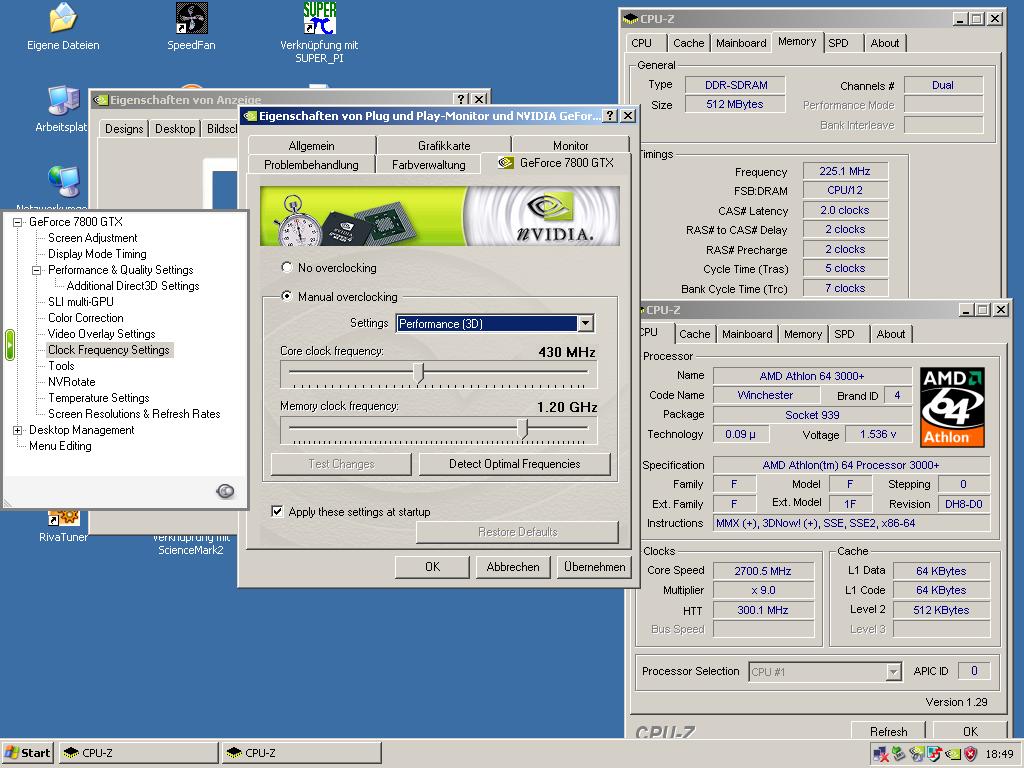This screenshot has height=768, width=1024.
Task: Expand the Desktop Management tree node
Action: coord(18,430)
